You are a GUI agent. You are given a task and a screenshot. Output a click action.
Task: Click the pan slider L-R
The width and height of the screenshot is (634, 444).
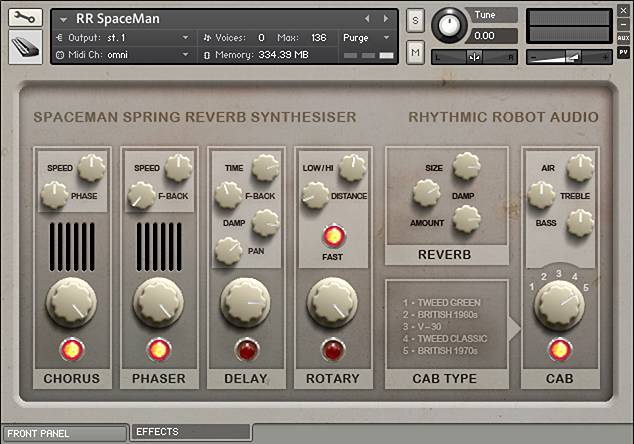point(475,57)
